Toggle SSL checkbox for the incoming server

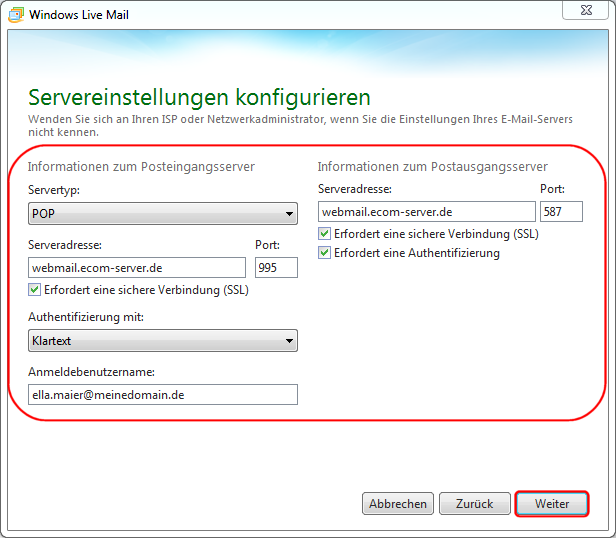[36, 290]
